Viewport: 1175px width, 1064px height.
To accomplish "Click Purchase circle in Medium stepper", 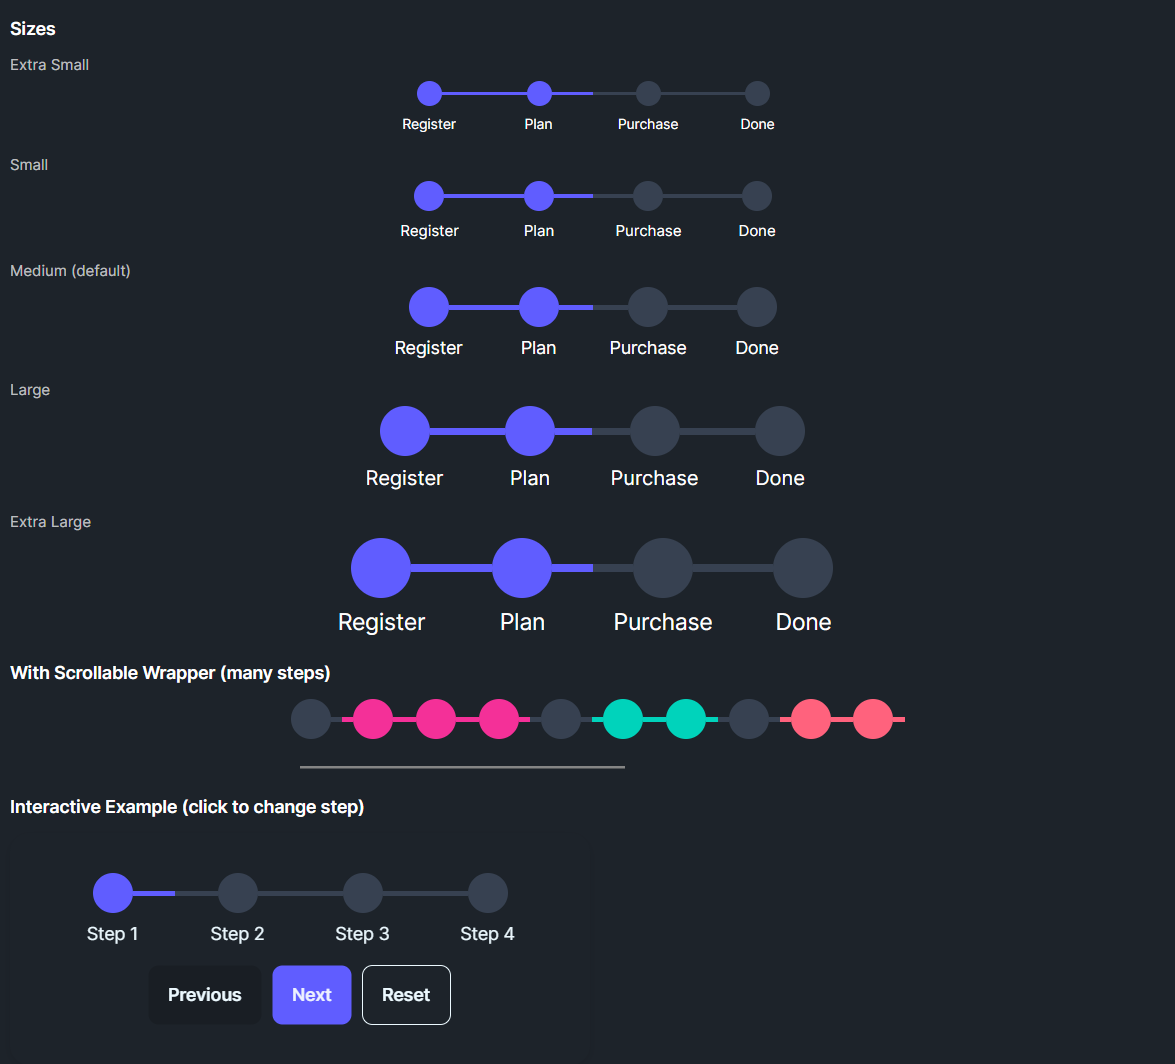I will 648,307.
